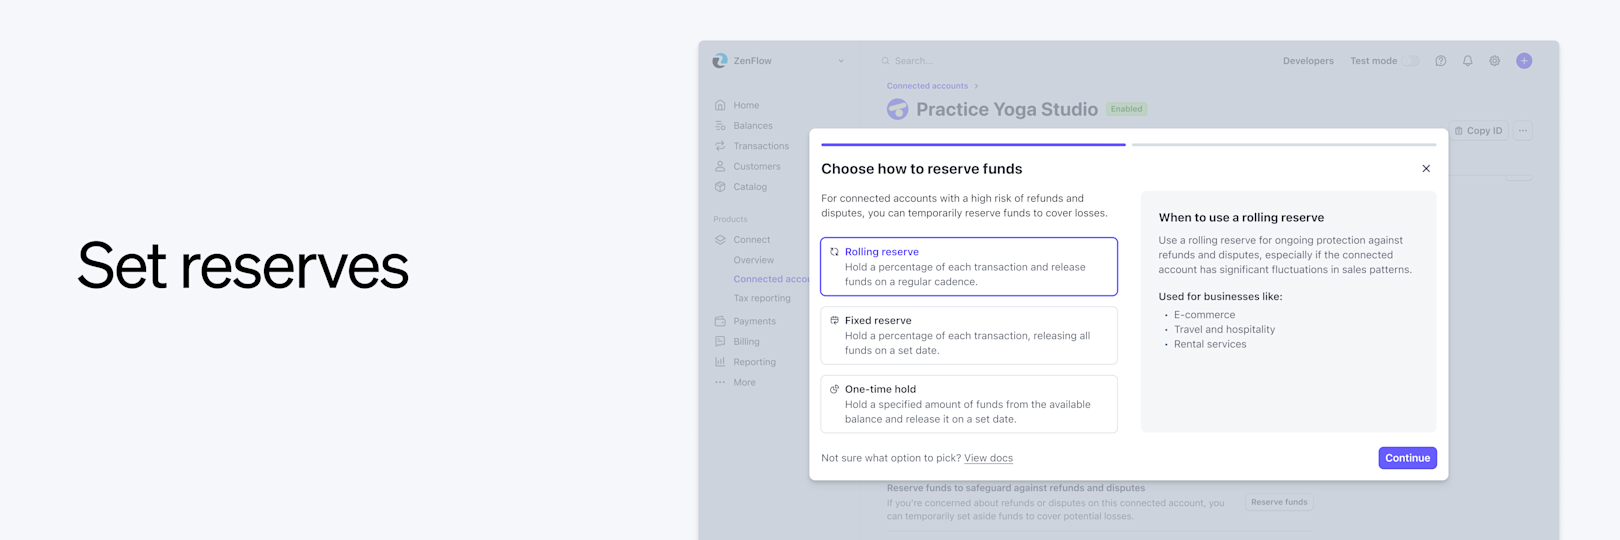Click the Home icon in sidebar
This screenshot has width=1620, height=540.
720,105
